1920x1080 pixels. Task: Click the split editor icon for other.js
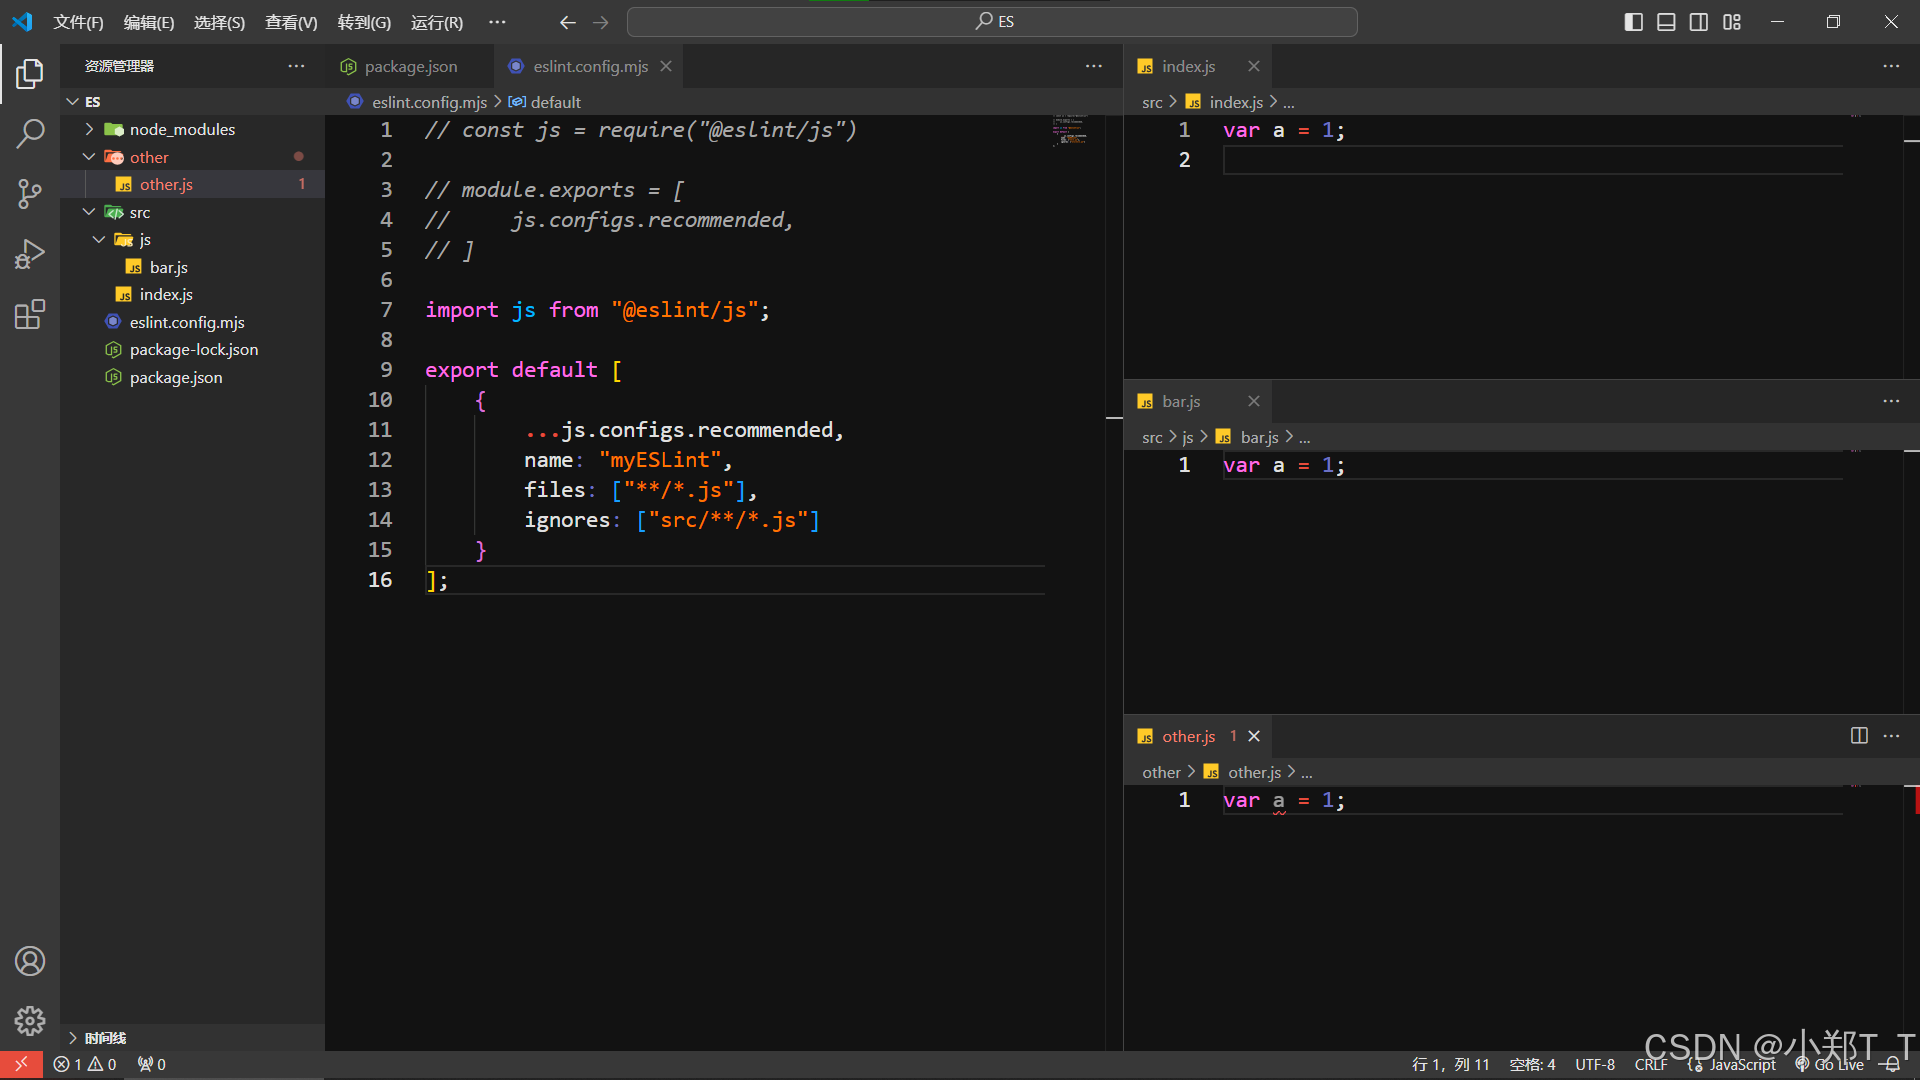click(x=1859, y=736)
